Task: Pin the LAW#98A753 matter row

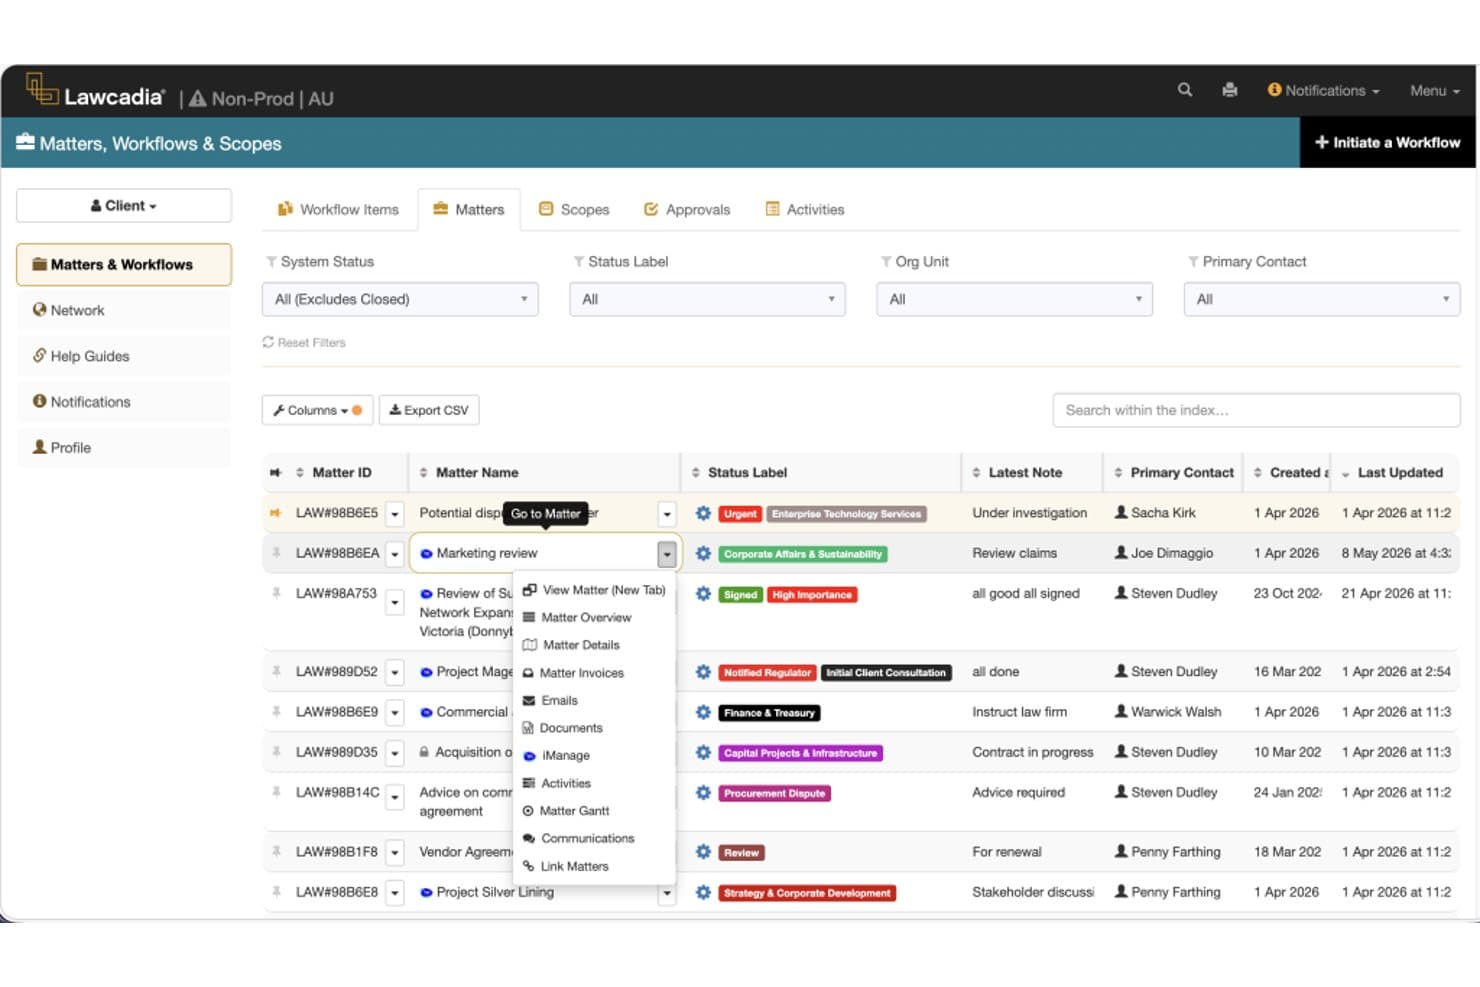Action: (x=275, y=593)
